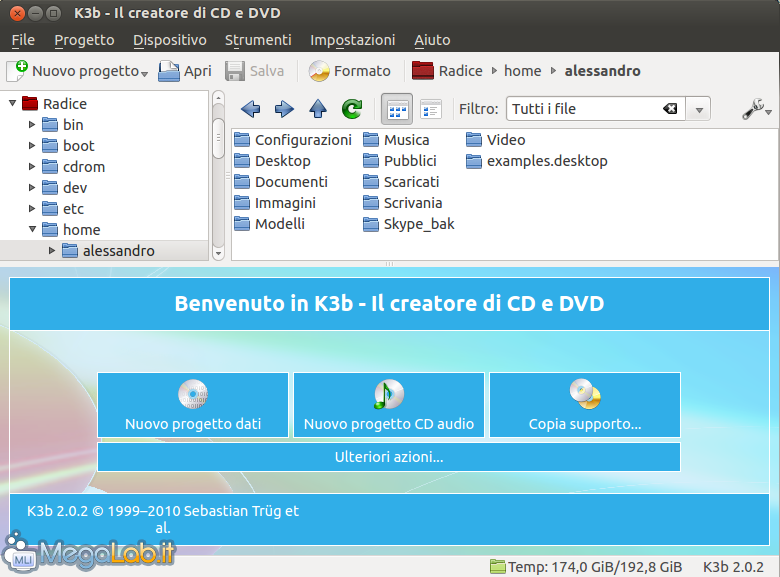This screenshot has width=780, height=577.
Task: Select the Documenti folder
Action: pos(281,182)
